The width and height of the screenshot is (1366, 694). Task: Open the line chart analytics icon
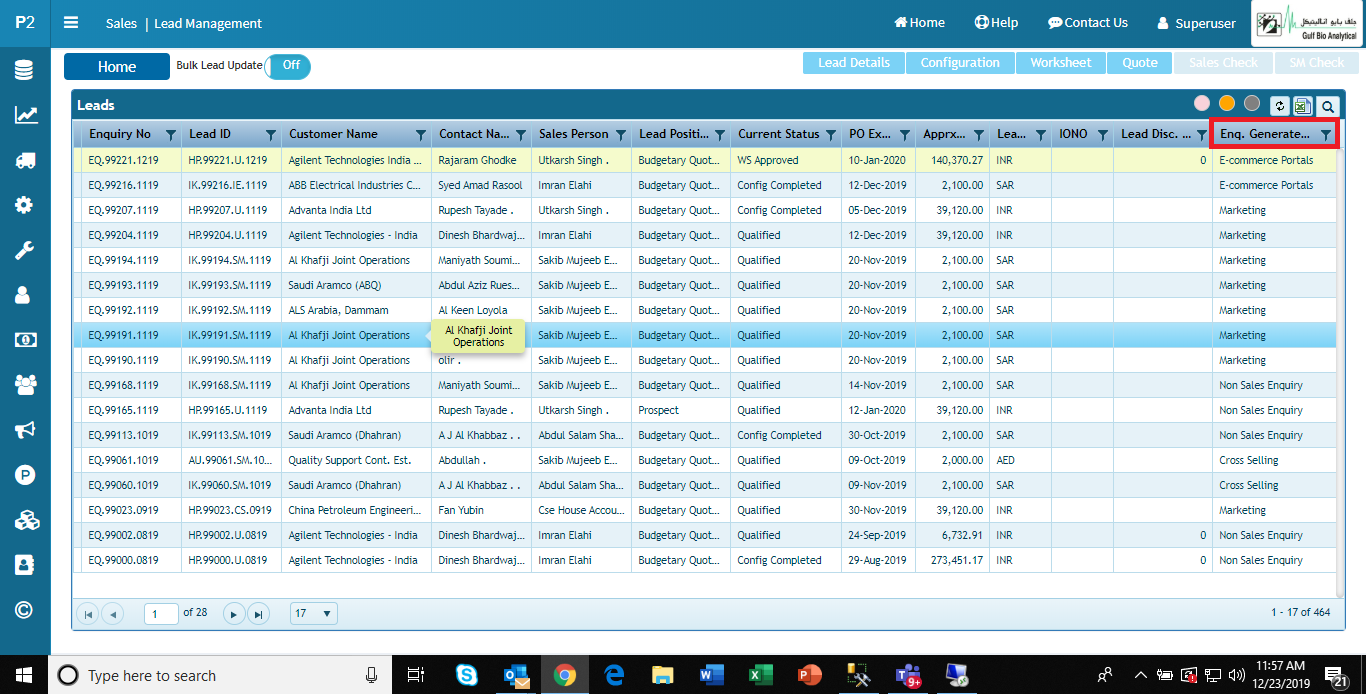pyautogui.click(x=25, y=115)
